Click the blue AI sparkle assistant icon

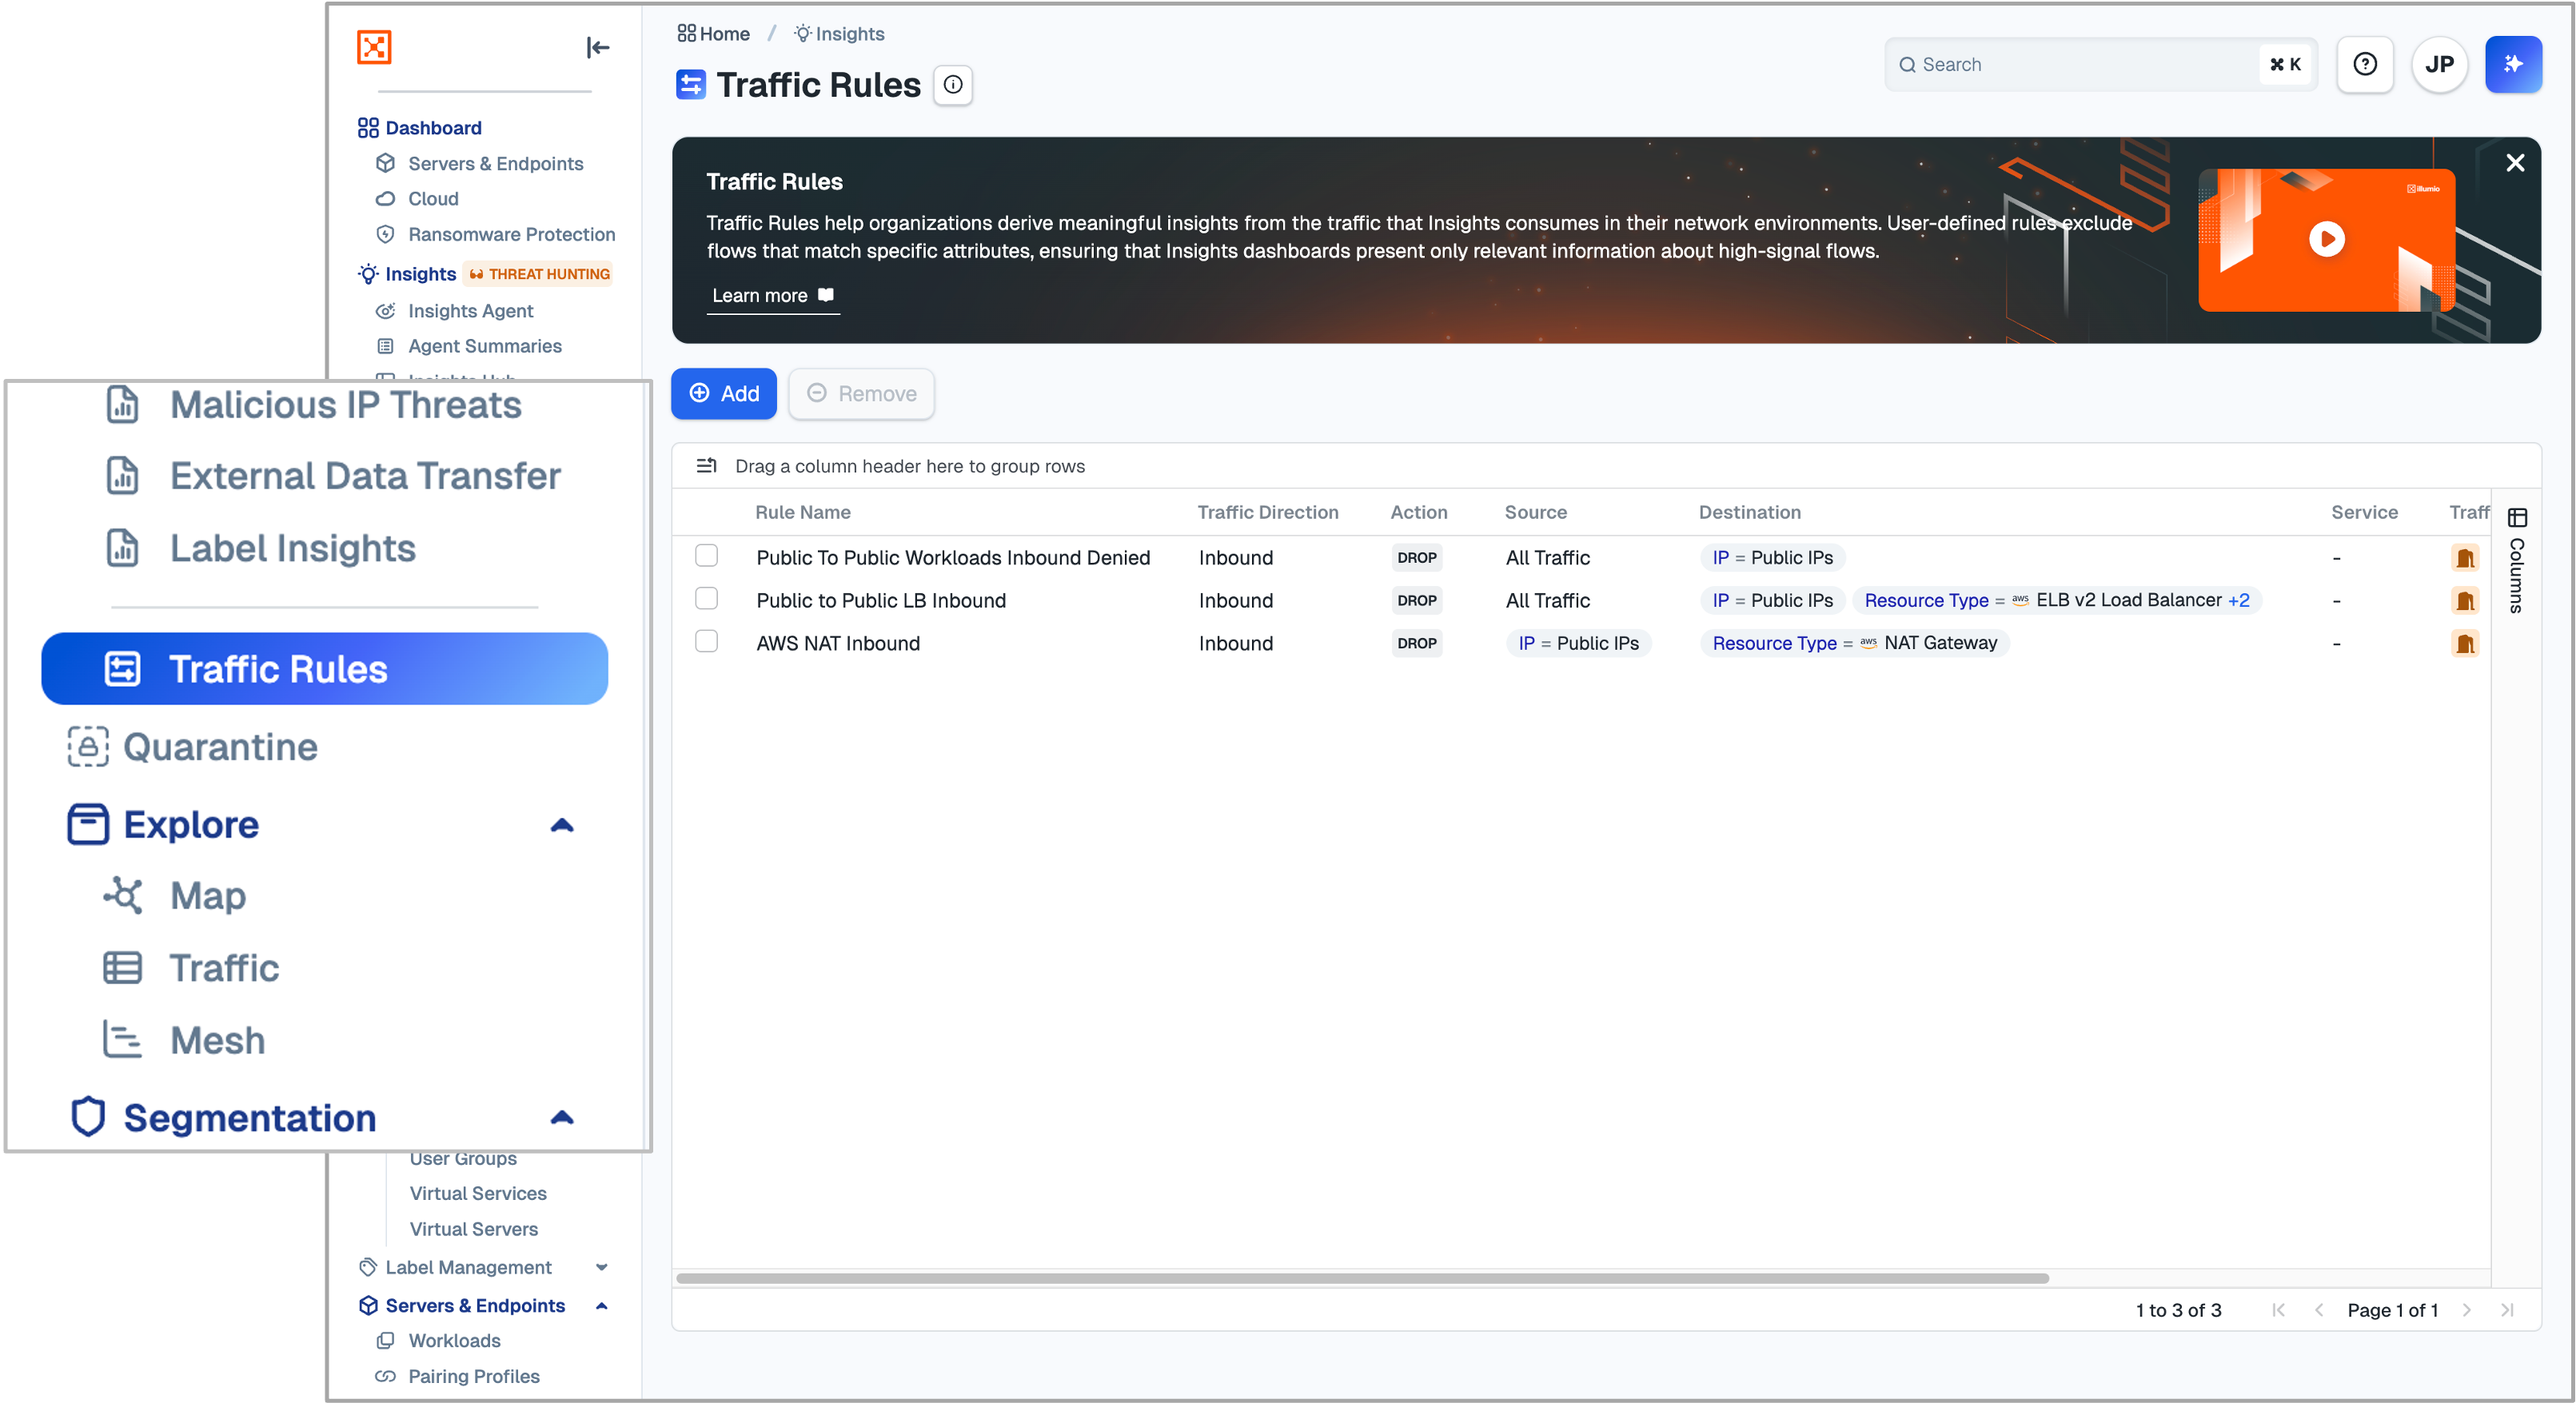pos(2513,64)
